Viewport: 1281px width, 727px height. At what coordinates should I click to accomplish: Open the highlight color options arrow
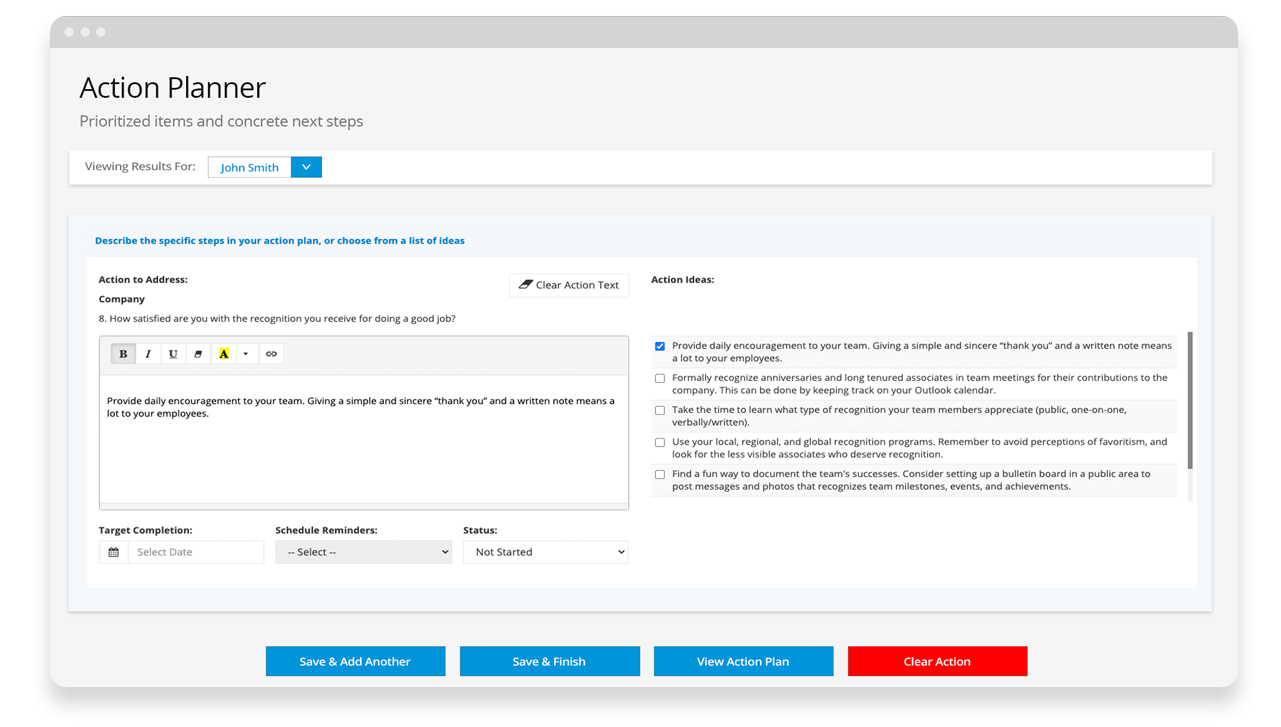[245, 354]
